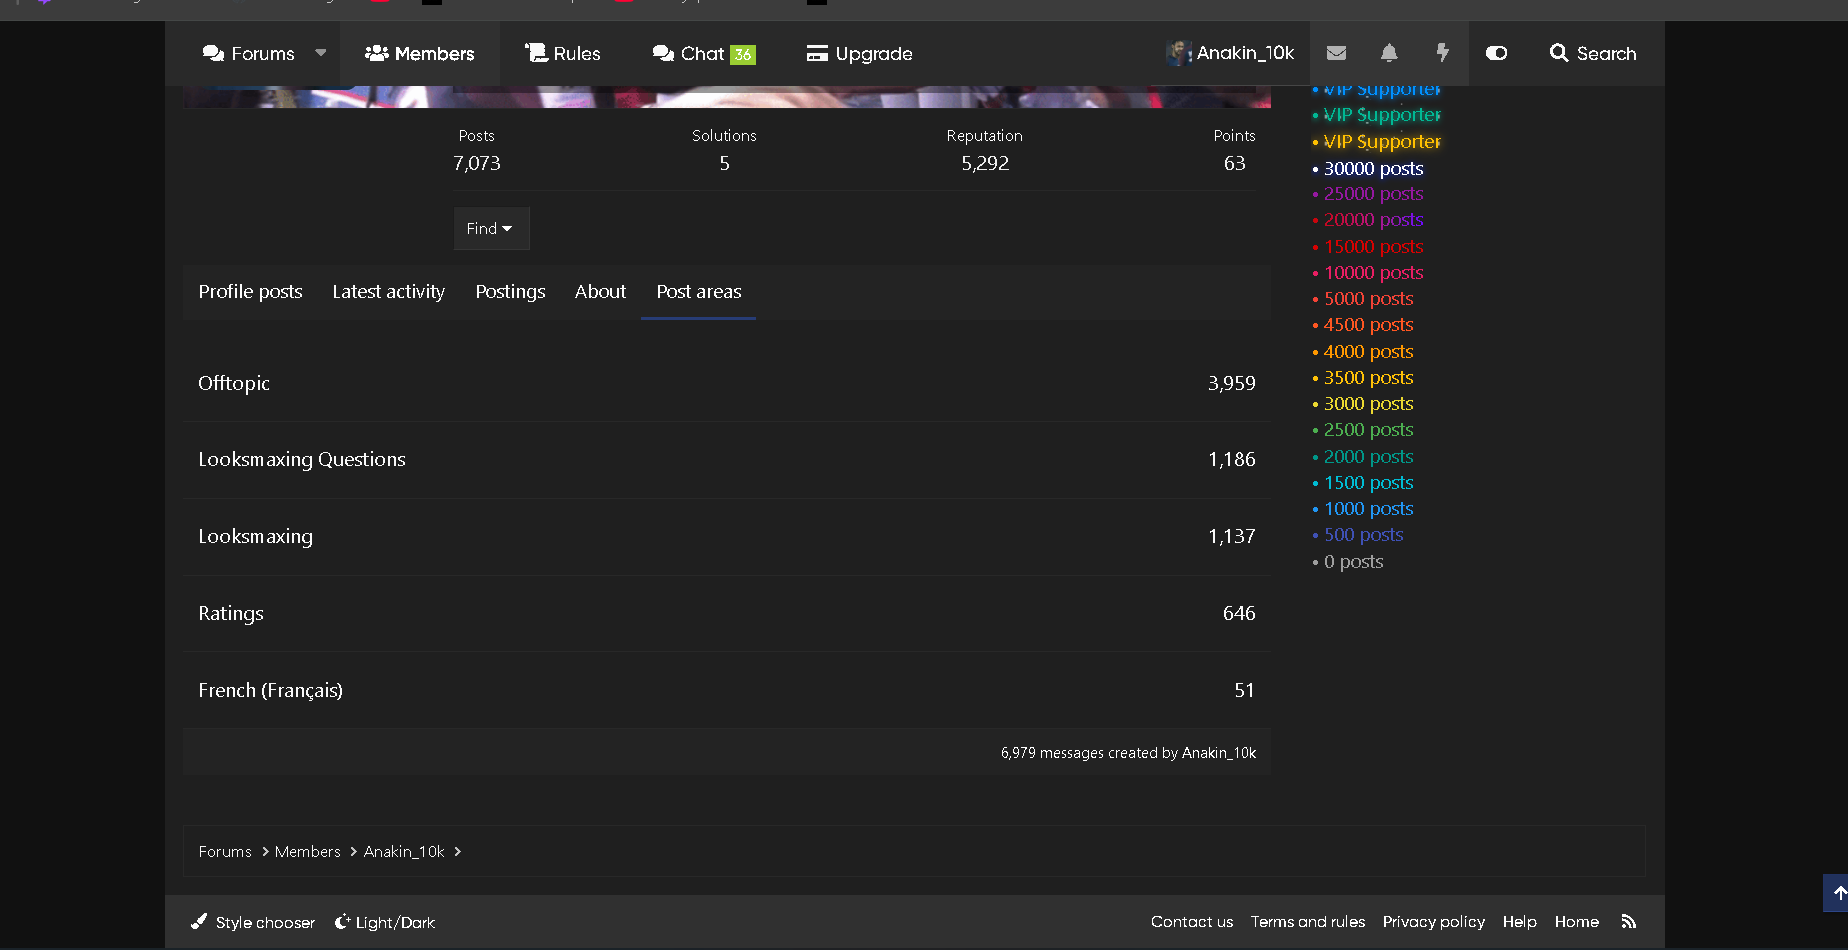Viewport: 1848px width, 950px height.
Task: Select the Post areas tab
Action: click(698, 291)
